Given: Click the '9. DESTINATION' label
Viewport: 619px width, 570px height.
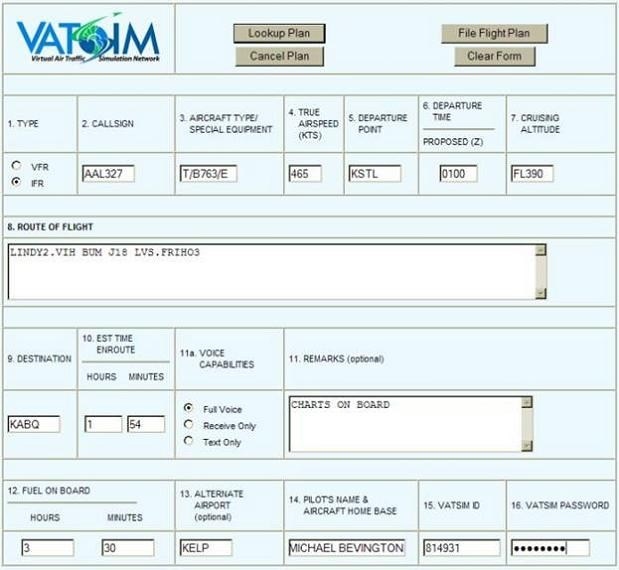Looking at the screenshot, I should 39,359.
